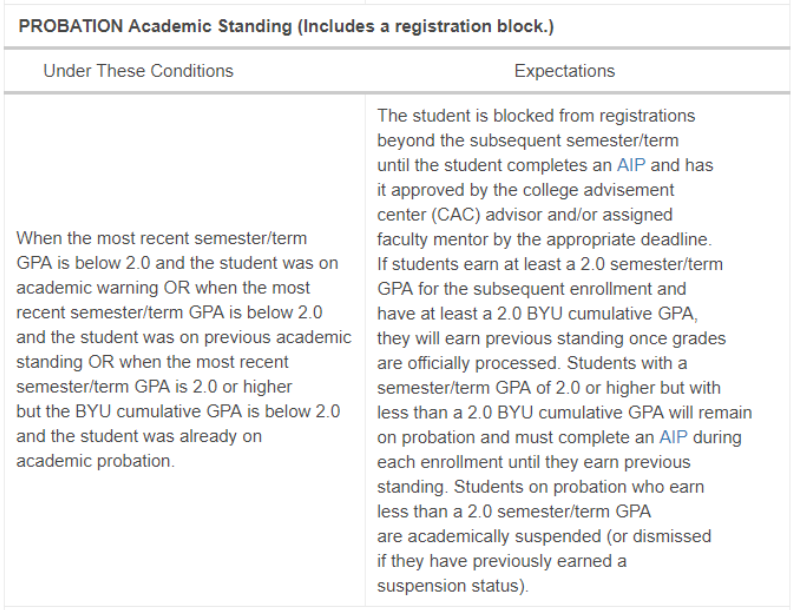The image size is (795, 610).
Task: Click the text "academic probation." in conditions cell
Action: tap(95, 461)
